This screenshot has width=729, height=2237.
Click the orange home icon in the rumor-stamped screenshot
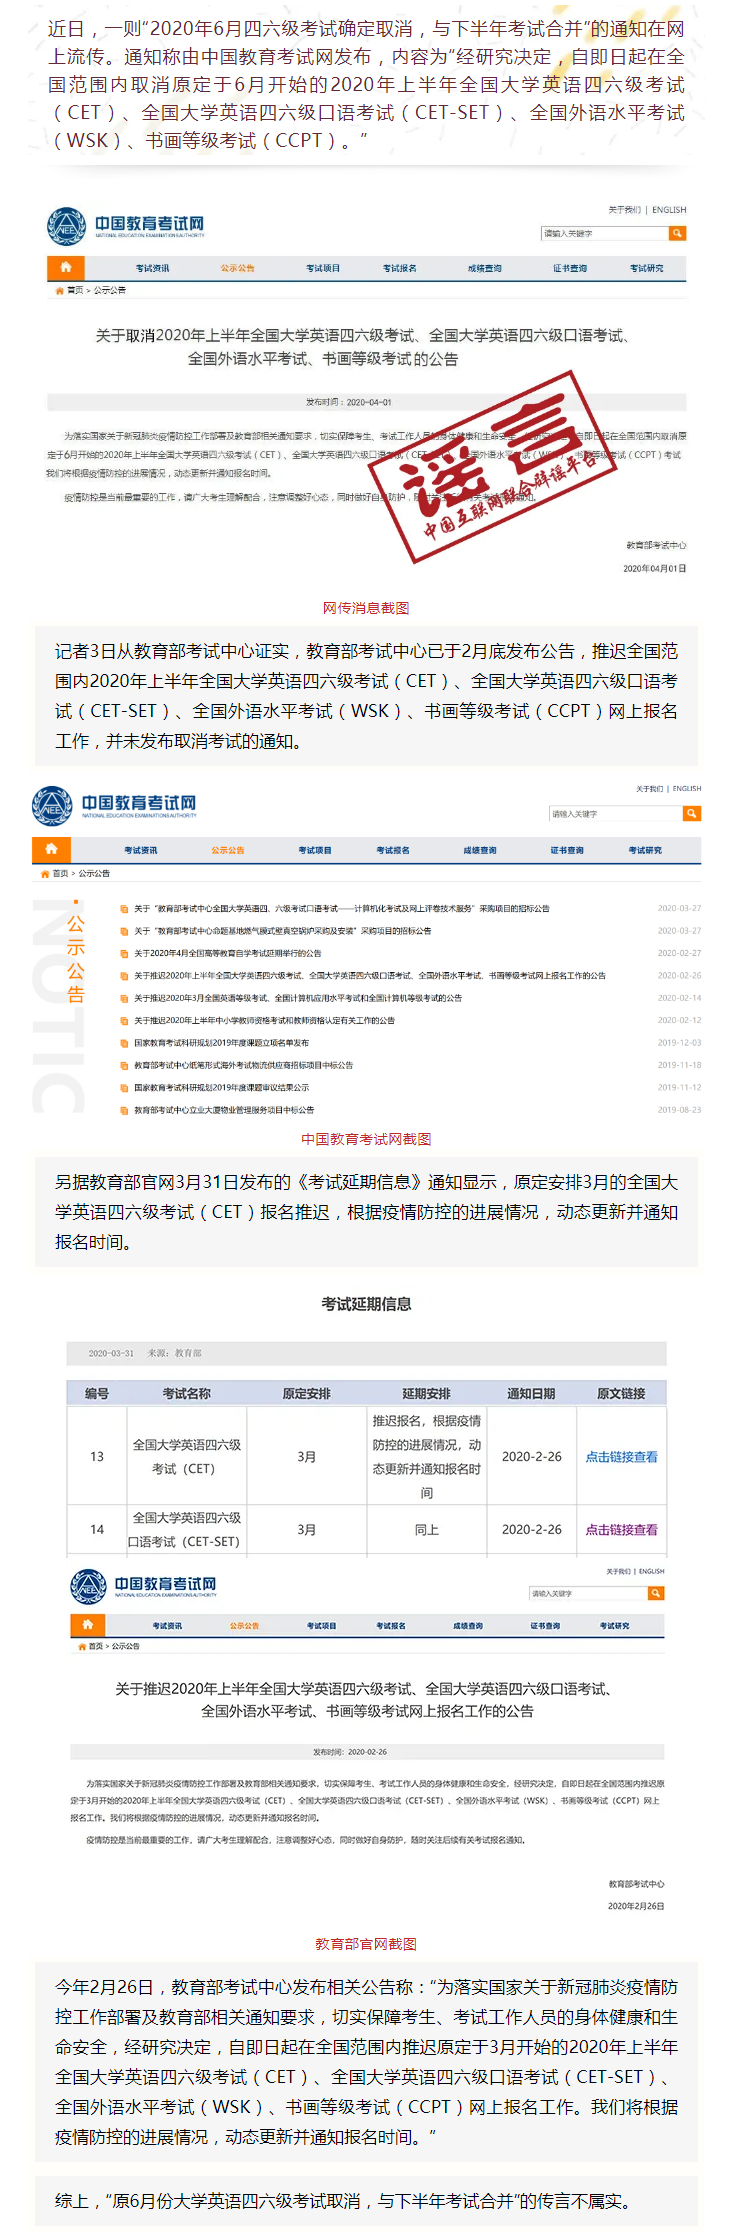click(66, 267)
